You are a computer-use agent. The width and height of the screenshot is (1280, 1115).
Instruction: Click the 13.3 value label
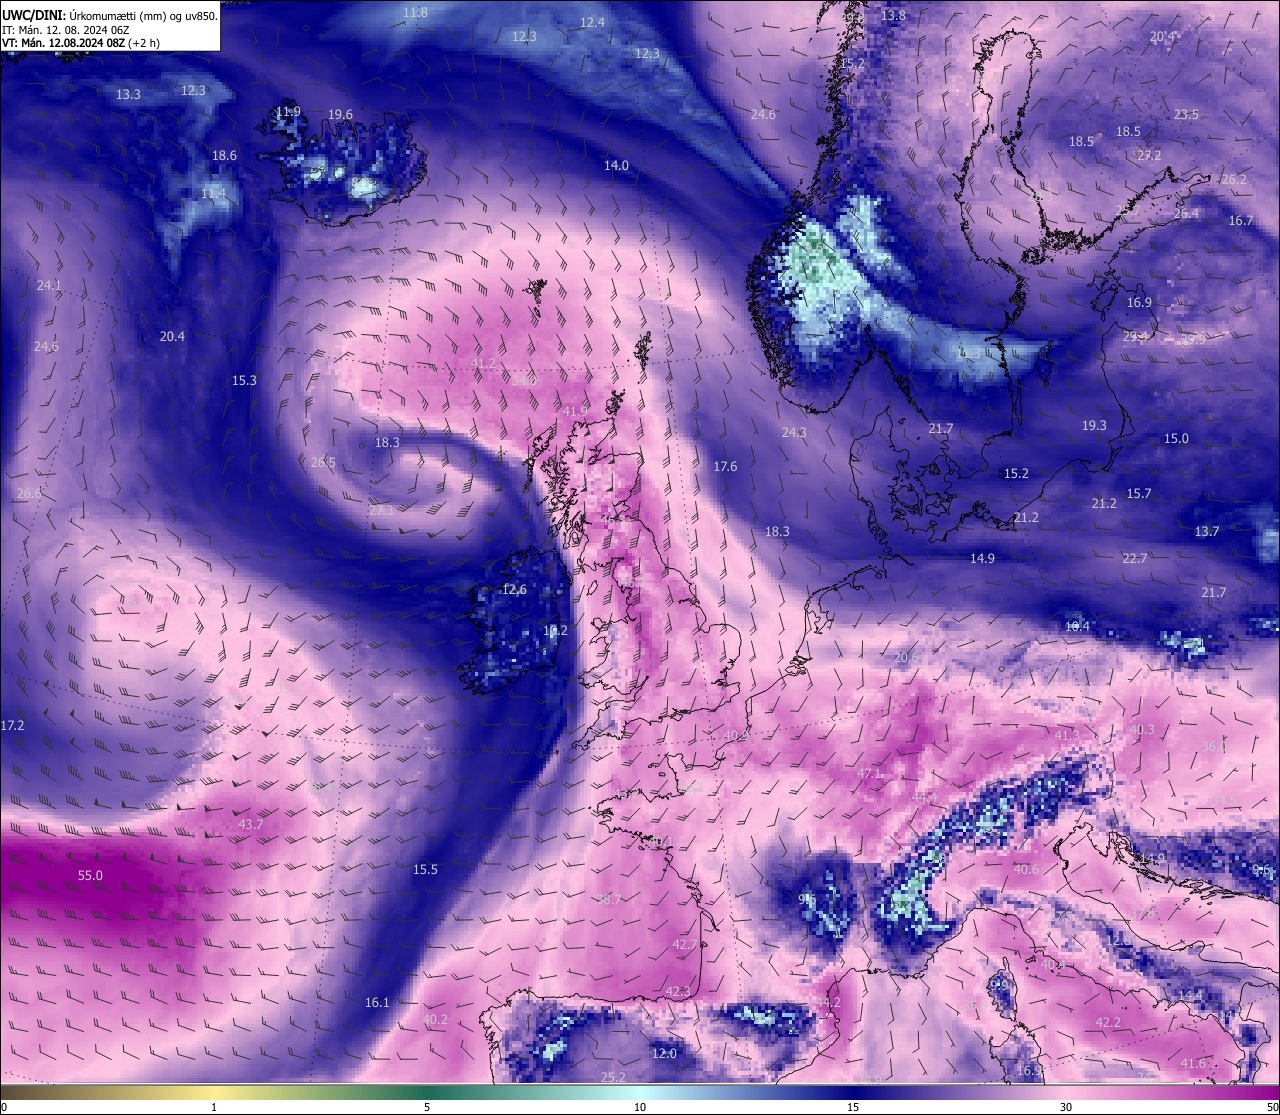tap(128, 94)
